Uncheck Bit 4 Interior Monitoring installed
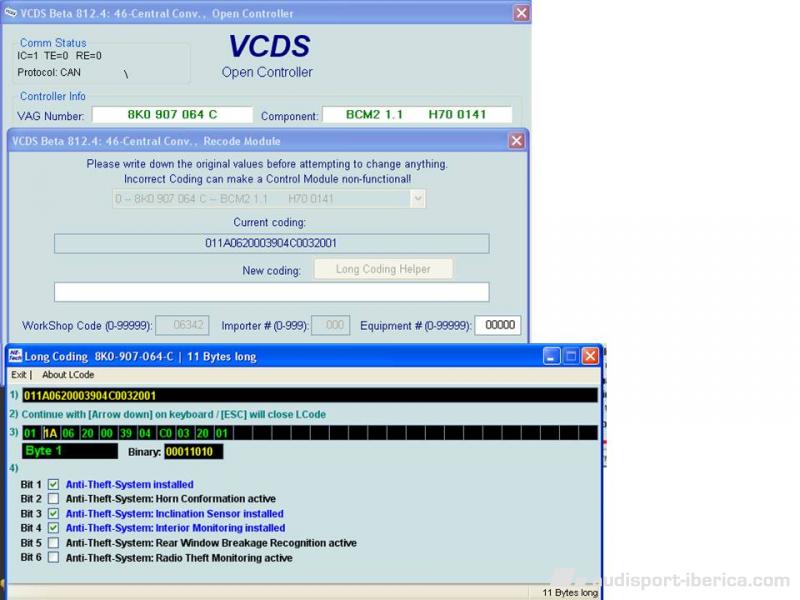 (x=54, y=528)
